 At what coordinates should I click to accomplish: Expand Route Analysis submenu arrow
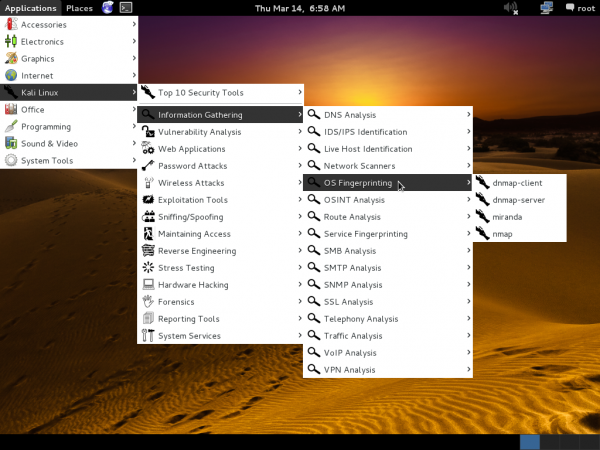click(x=468, y=216)
